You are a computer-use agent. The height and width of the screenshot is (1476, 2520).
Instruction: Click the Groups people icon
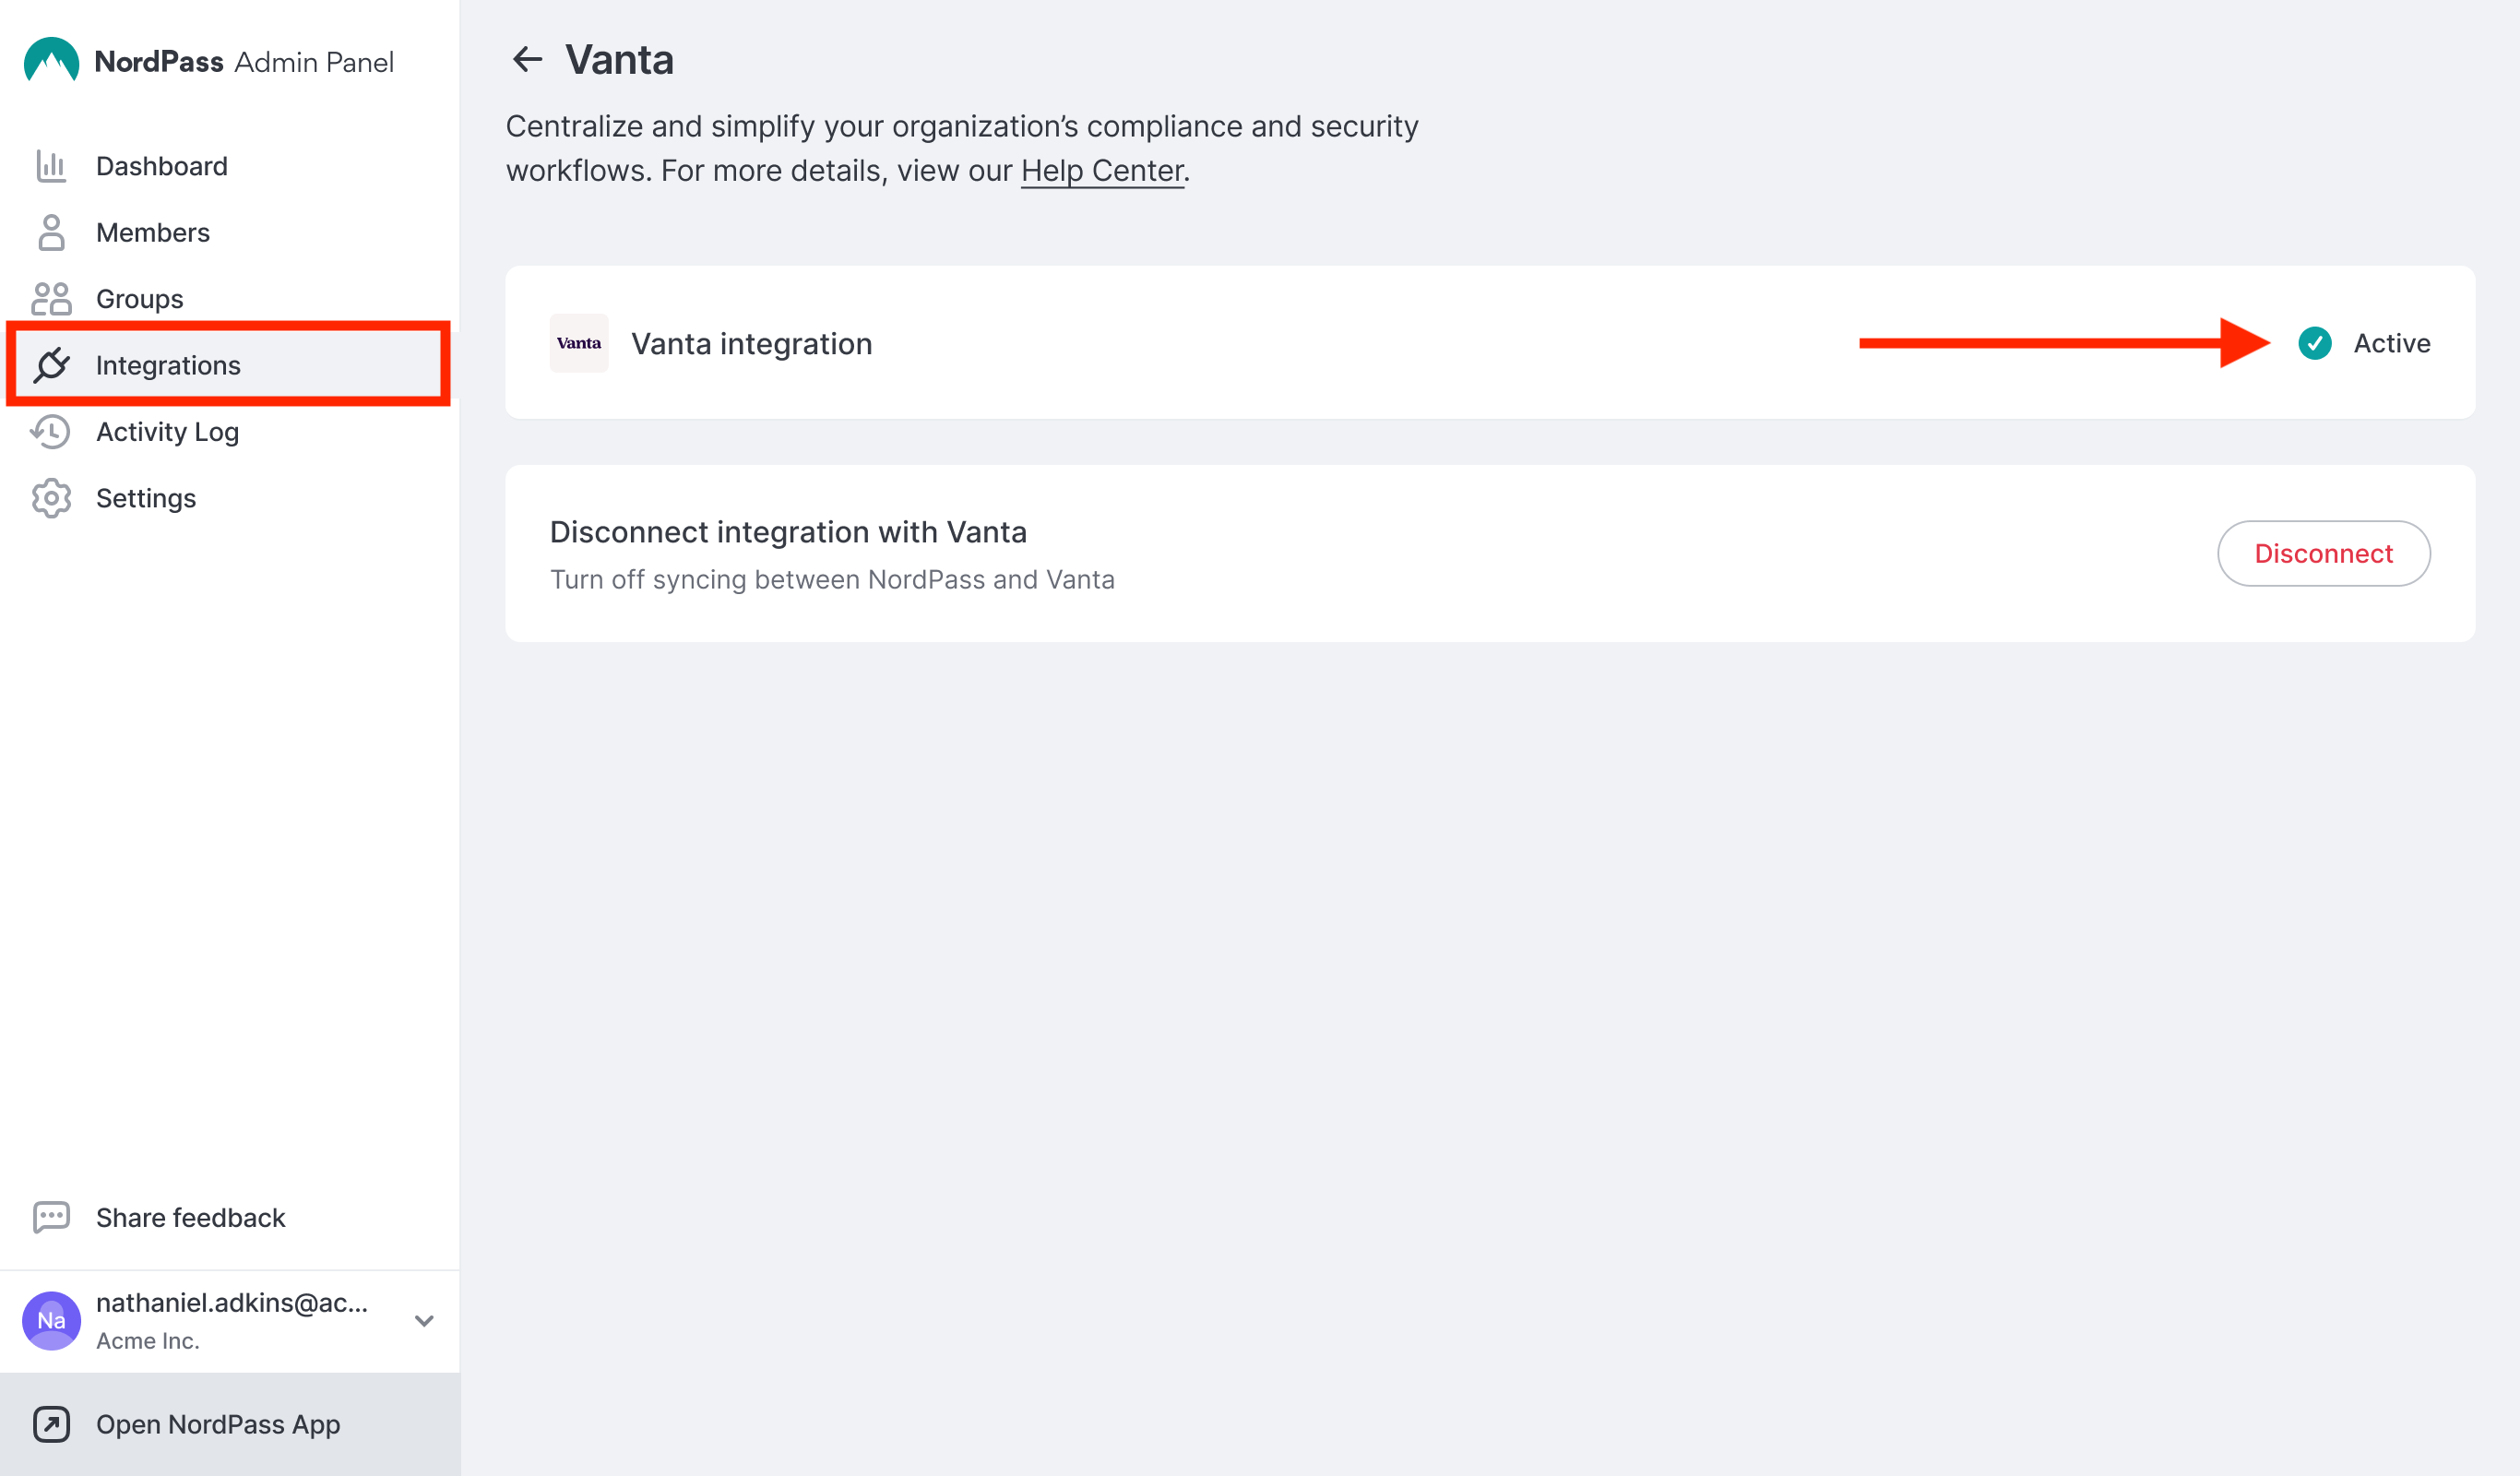click(x=51, y=299)
